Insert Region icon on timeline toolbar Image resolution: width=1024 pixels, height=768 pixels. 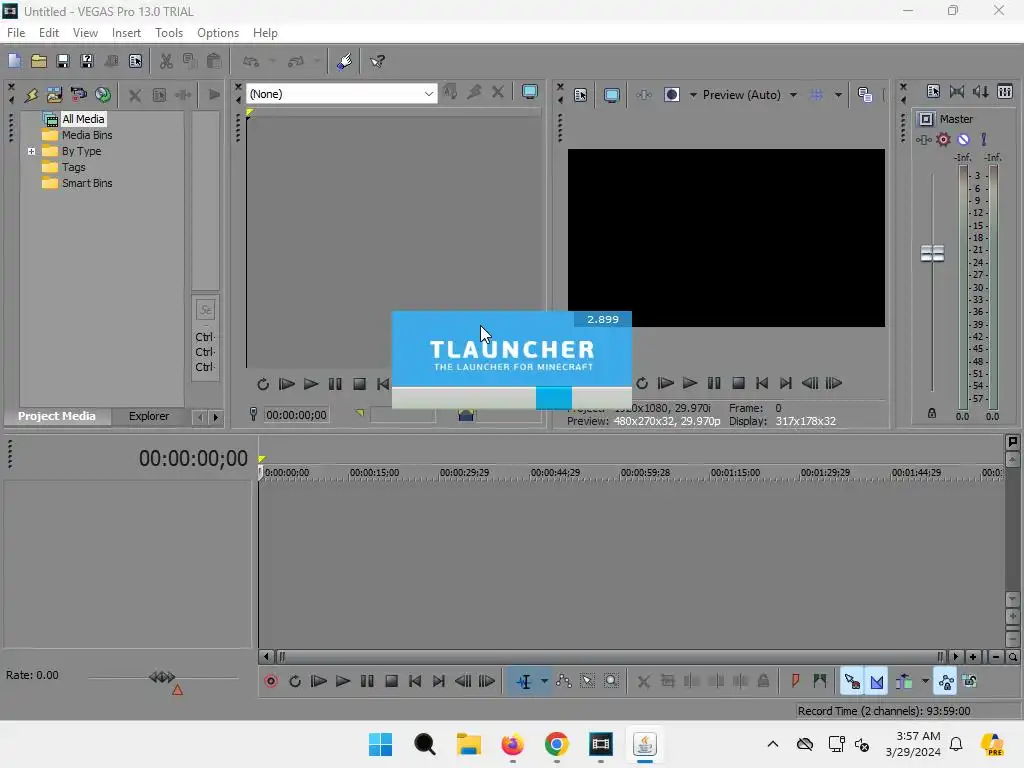[820, 681]
